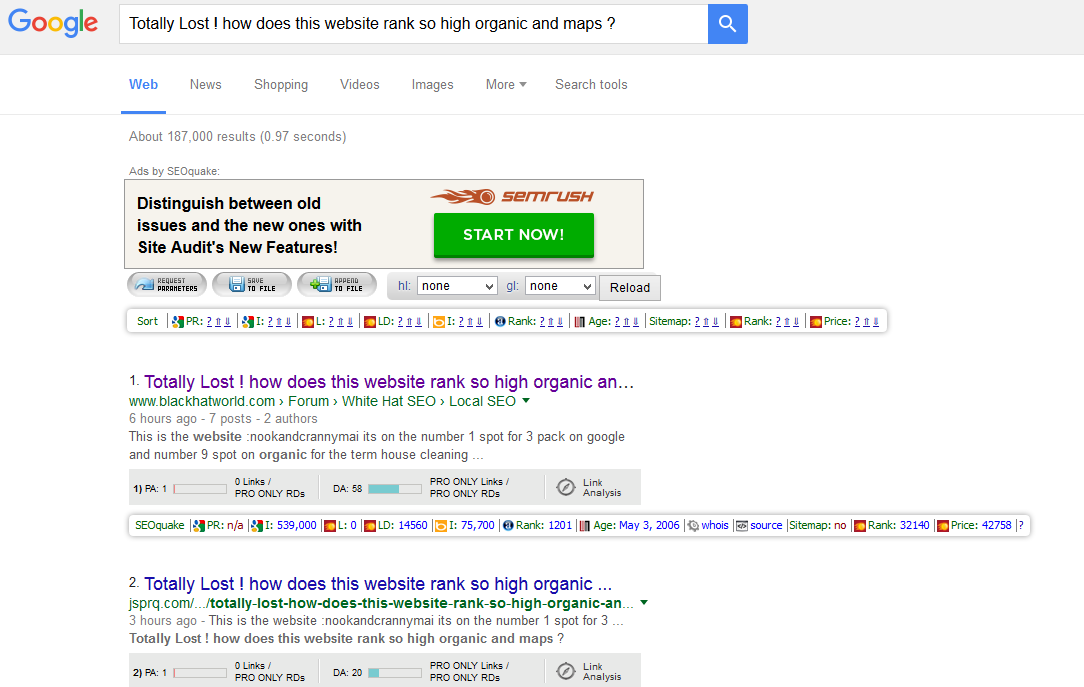Click the Rank: 32140 SEMrush value
The width and height of the screenshot is (1084, 687).
(x=915, y=525)
